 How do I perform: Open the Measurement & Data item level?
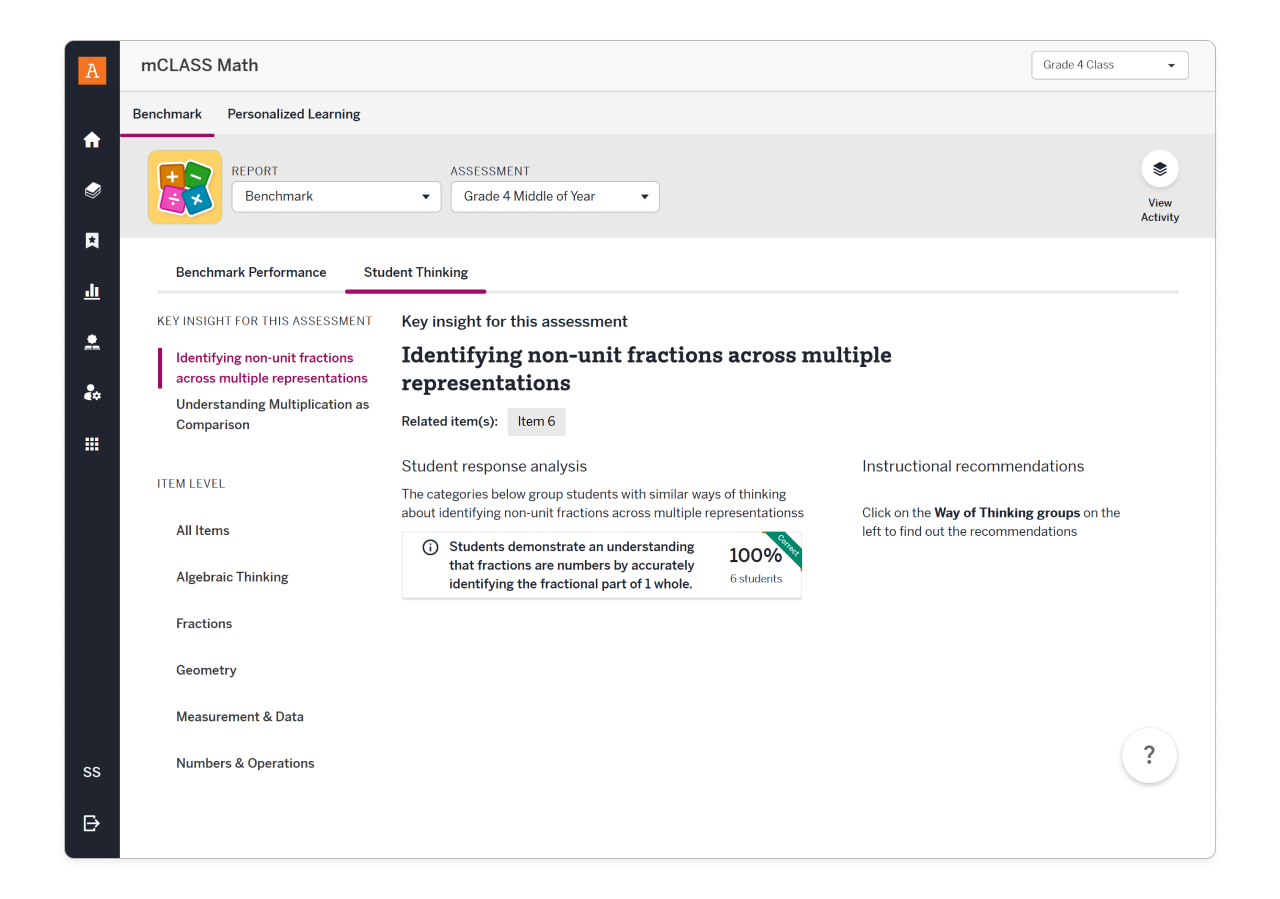click(x=240, y=717)
